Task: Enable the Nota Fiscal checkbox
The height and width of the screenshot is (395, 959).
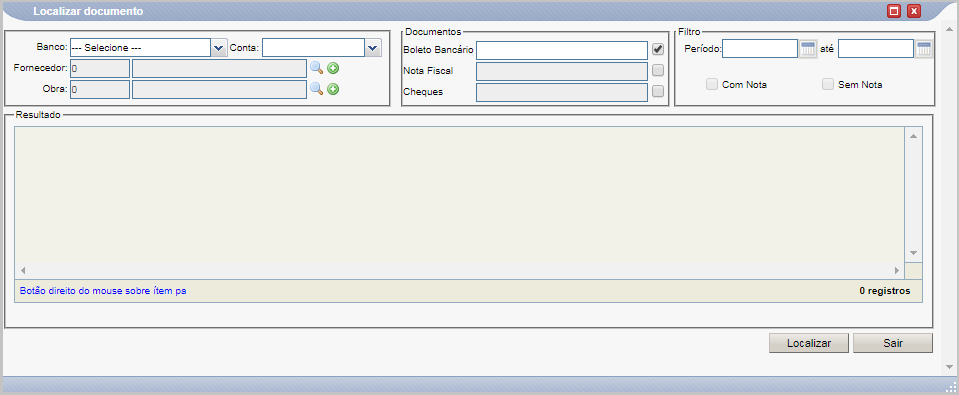Action: pyautogui.click(x=658, y=70)
